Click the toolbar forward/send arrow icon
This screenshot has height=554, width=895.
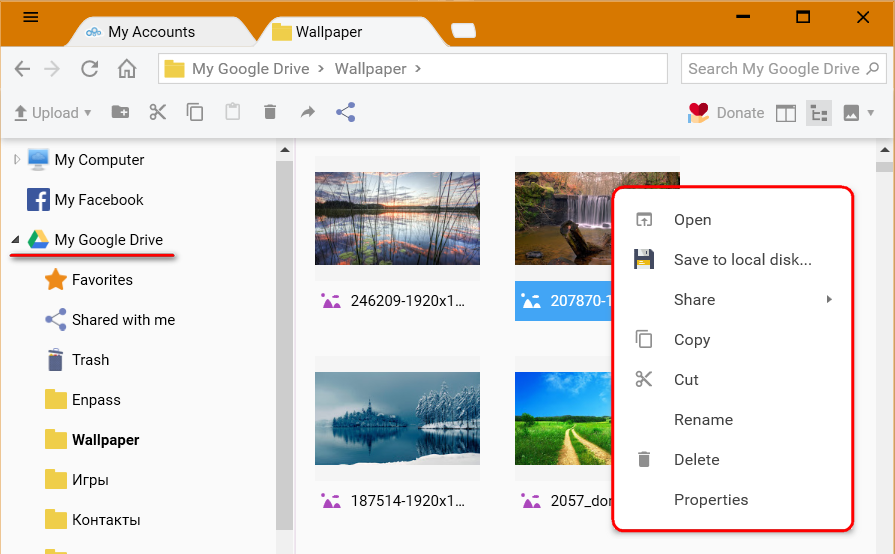pos(308,112)
